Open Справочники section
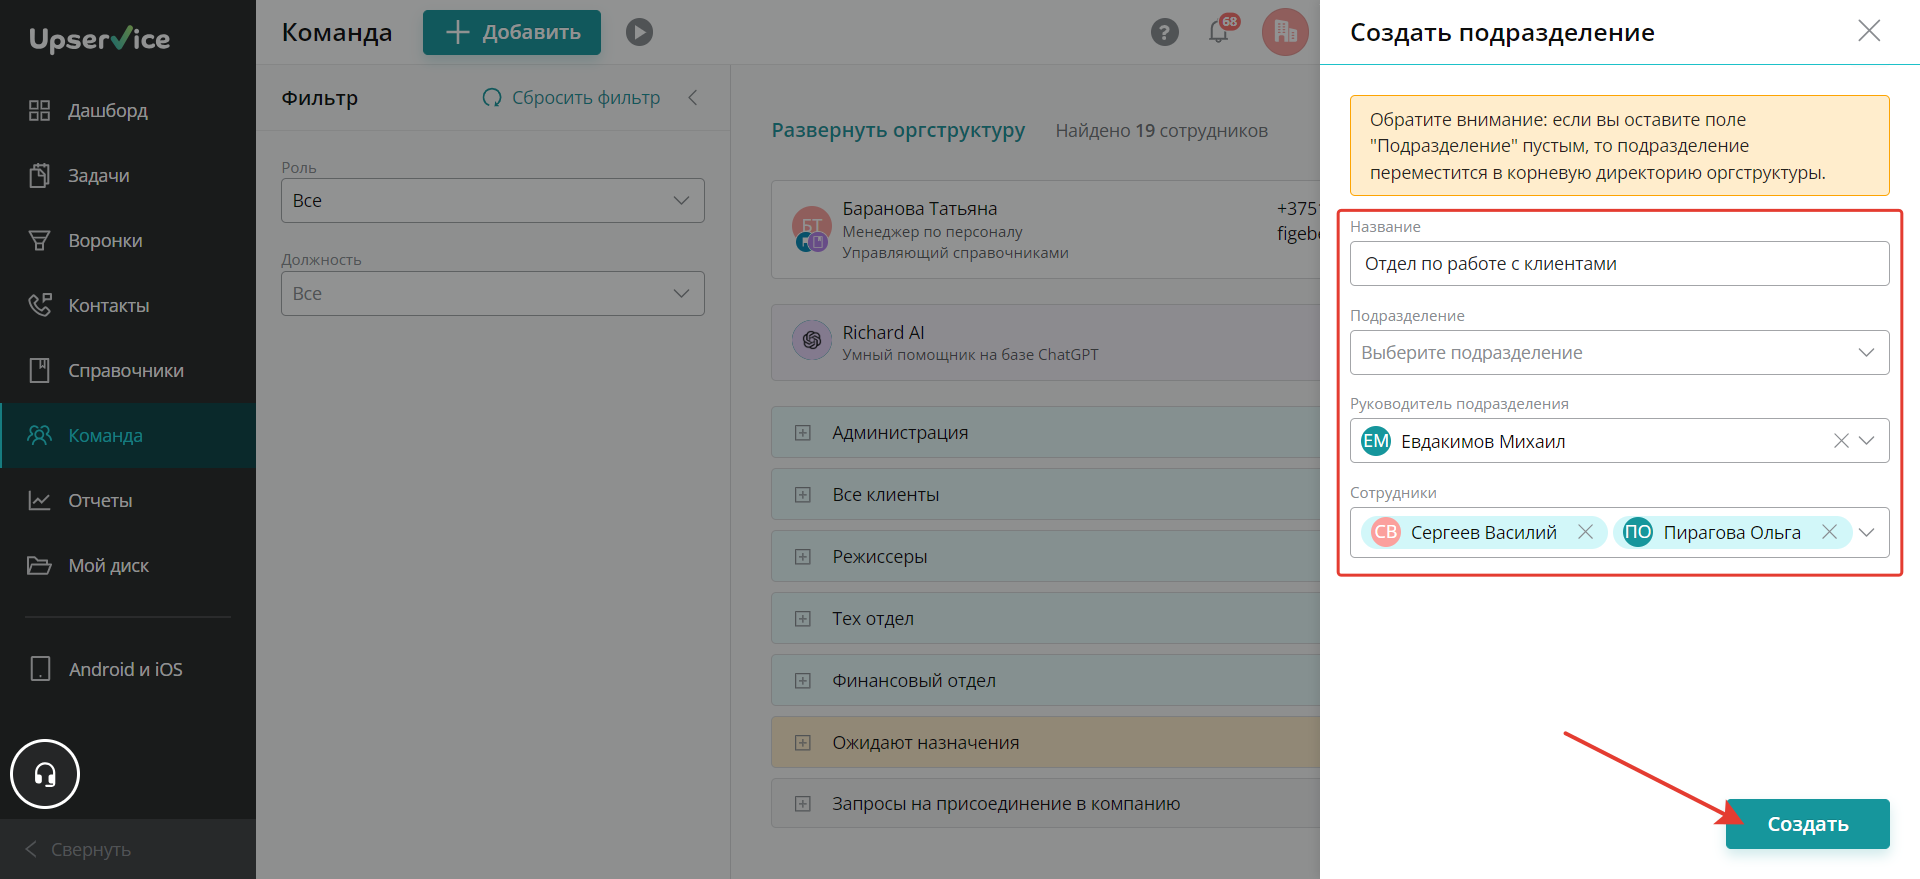The image size is (1920, 879). point(128,370)
